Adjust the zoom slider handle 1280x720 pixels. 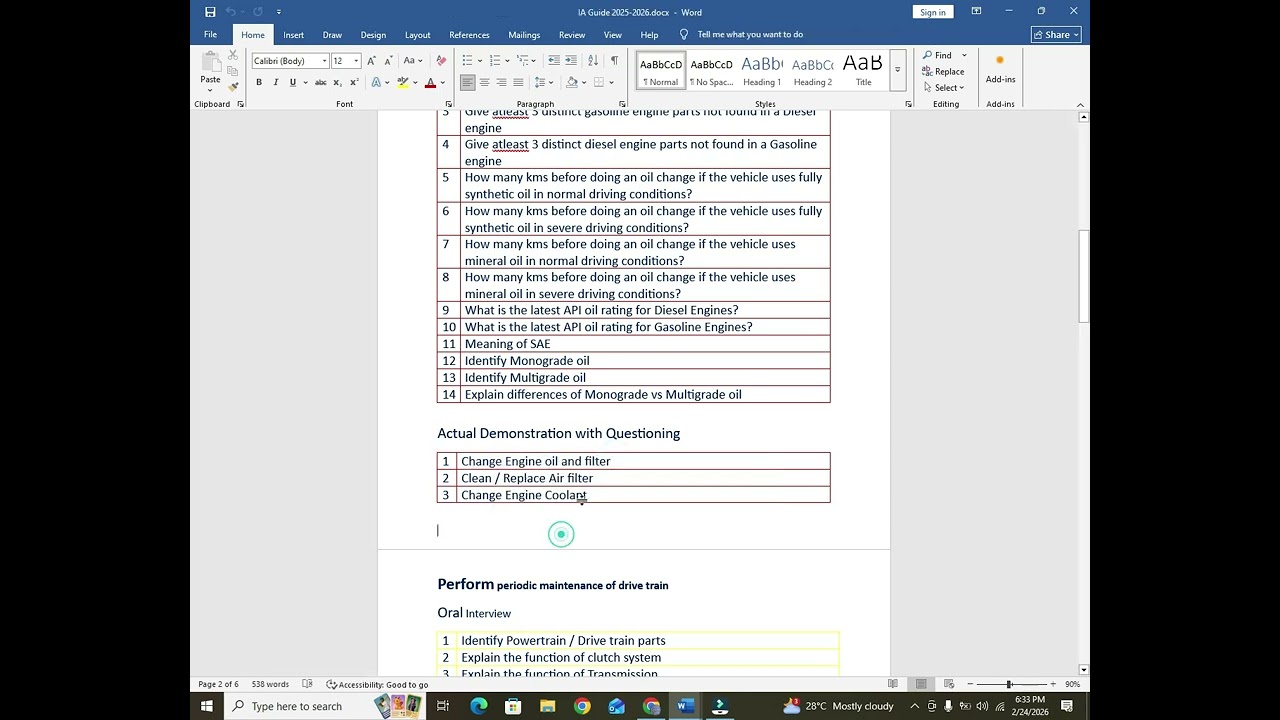1009,684
